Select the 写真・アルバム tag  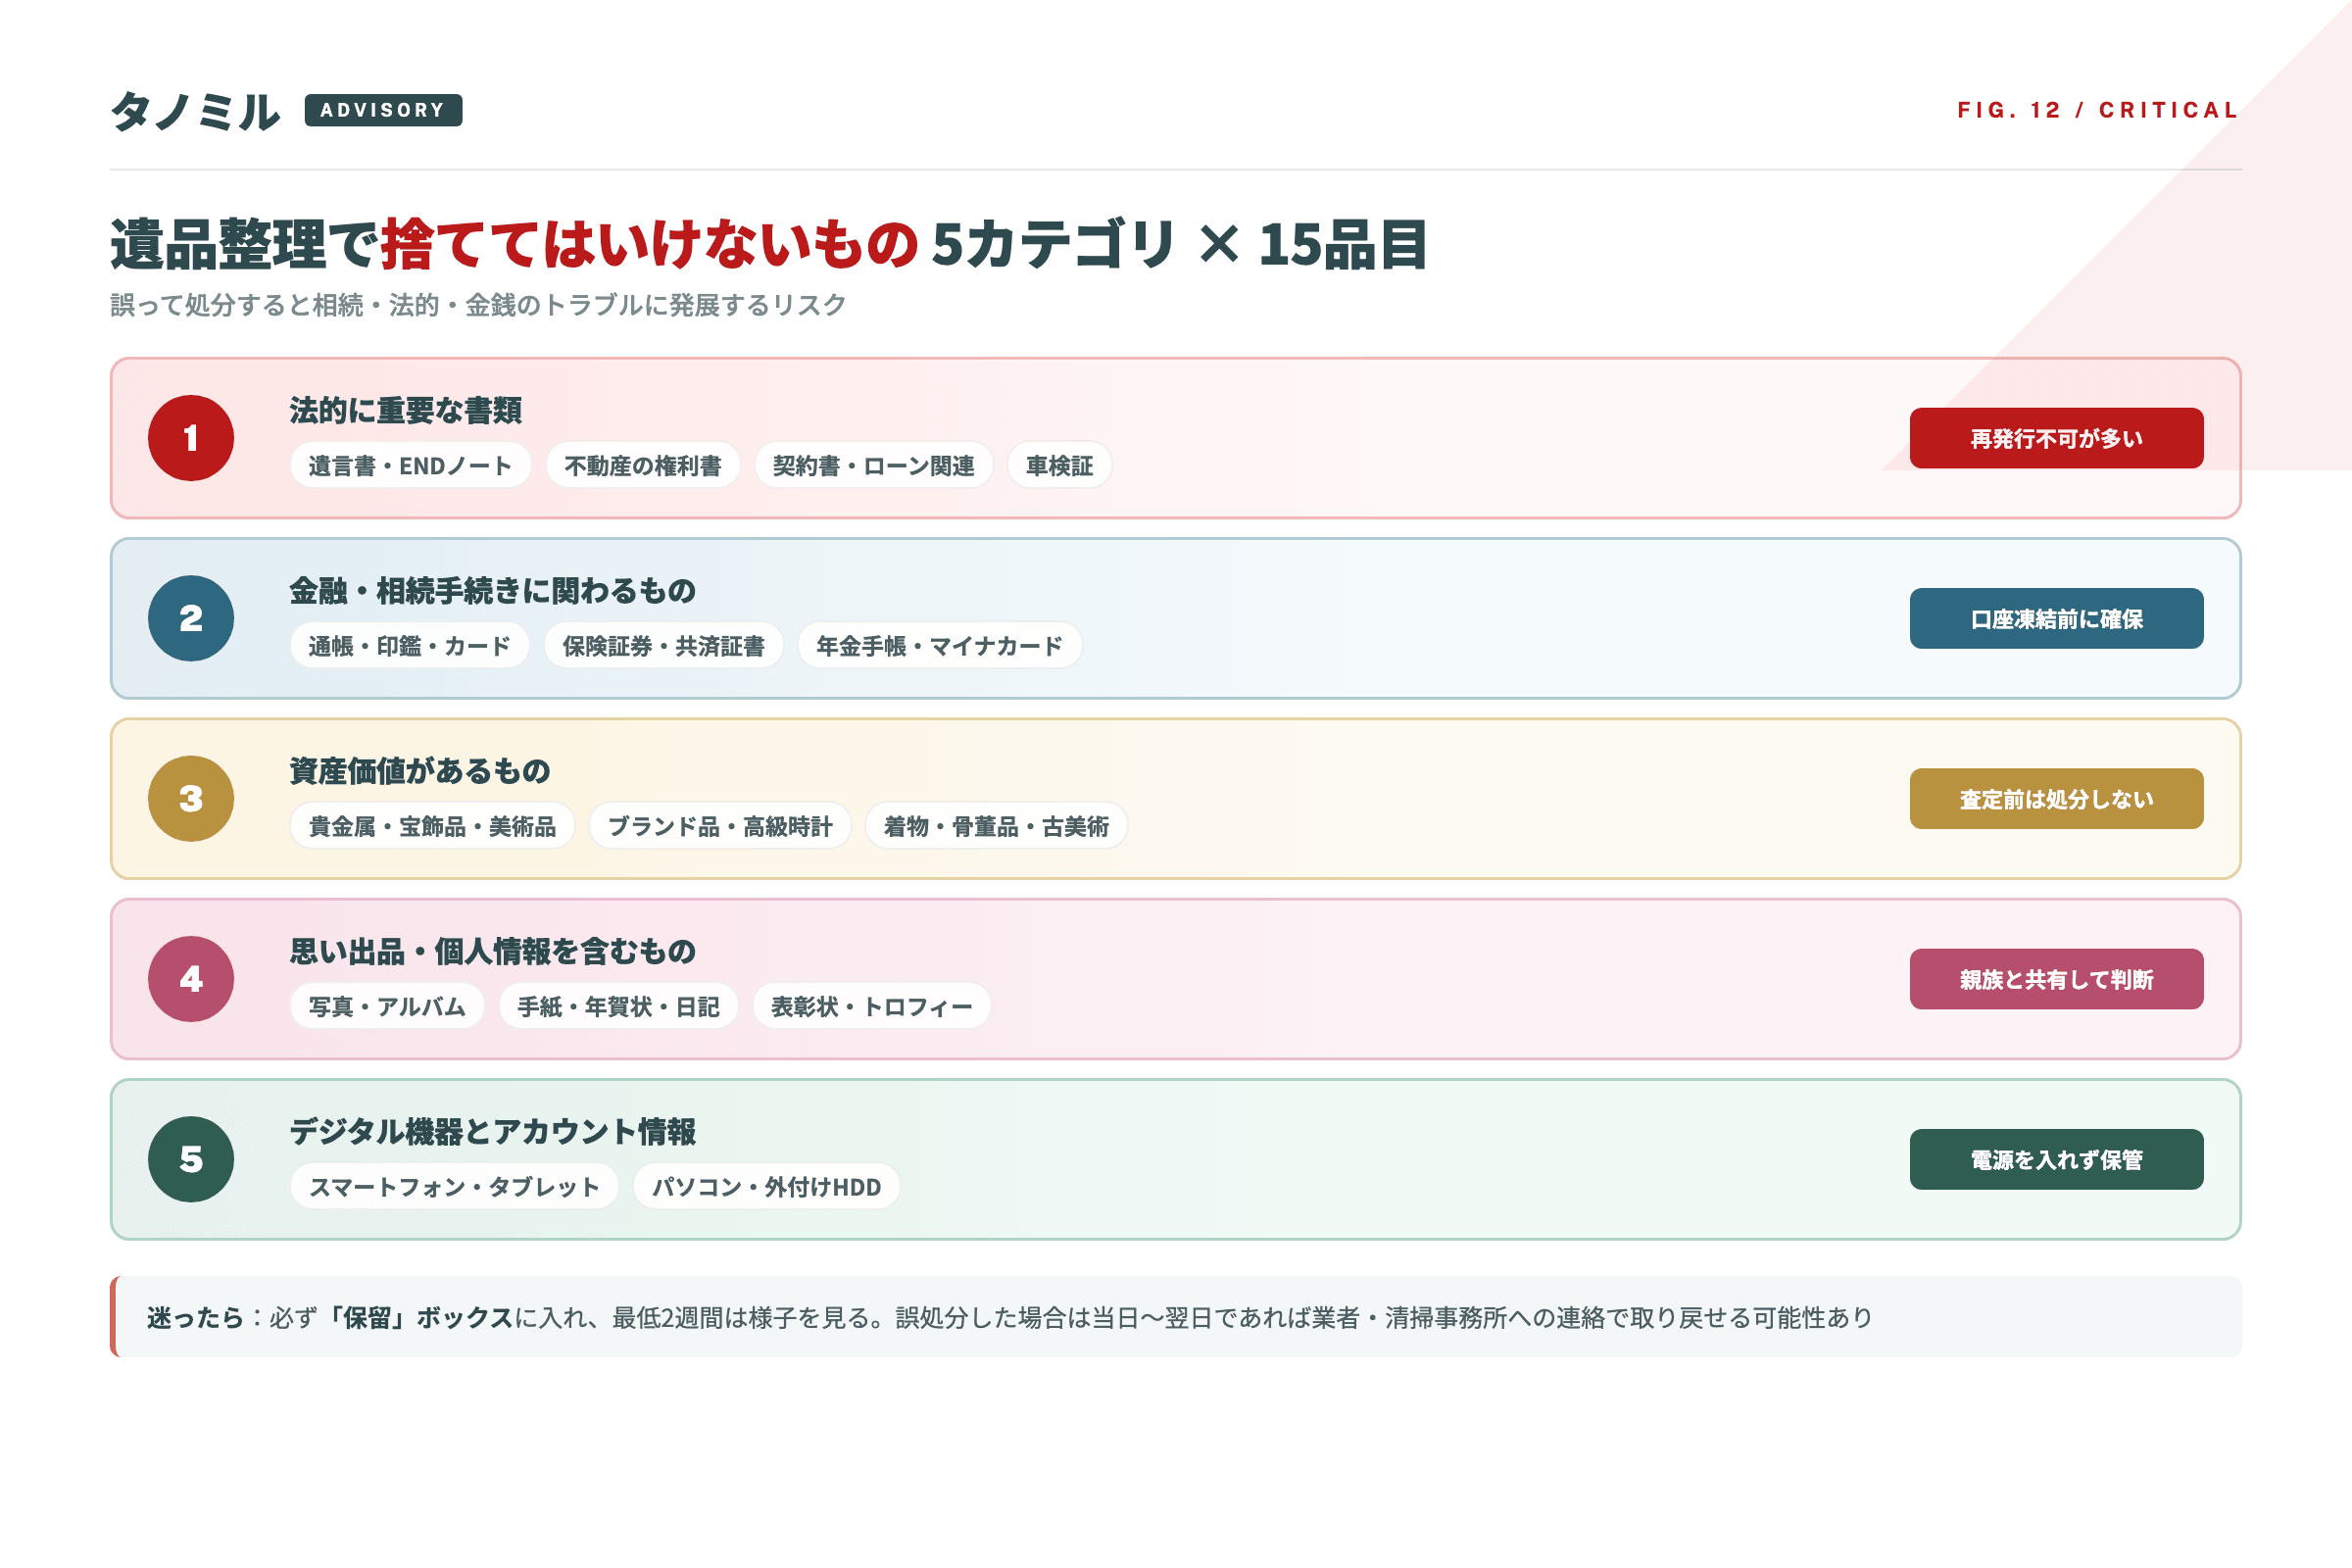[387, 1006]
